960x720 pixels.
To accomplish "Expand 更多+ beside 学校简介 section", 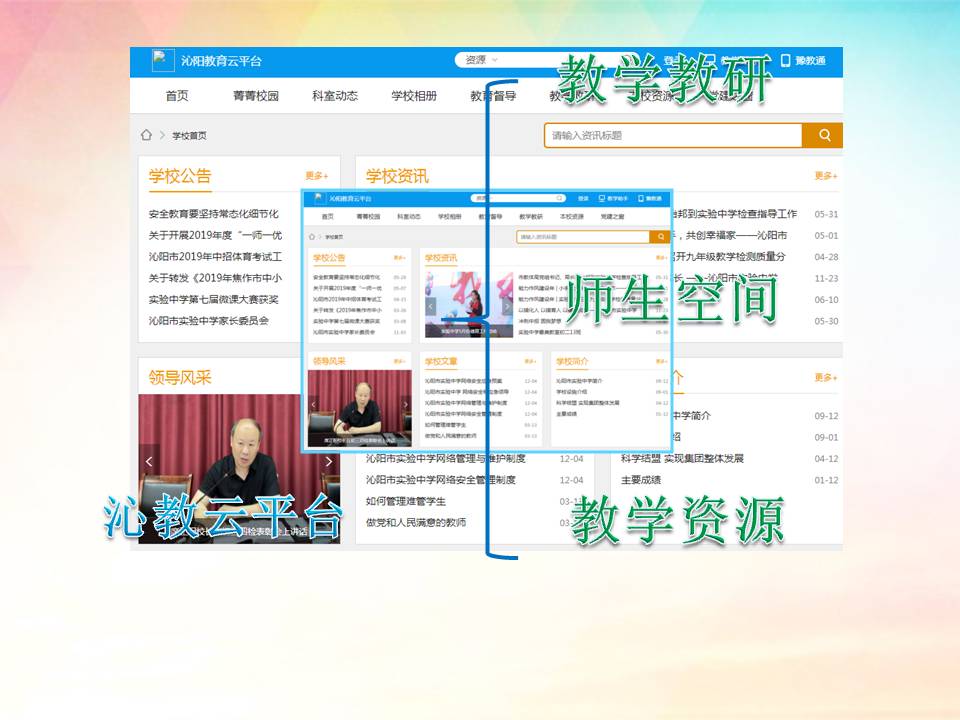I will click(825, 378).
